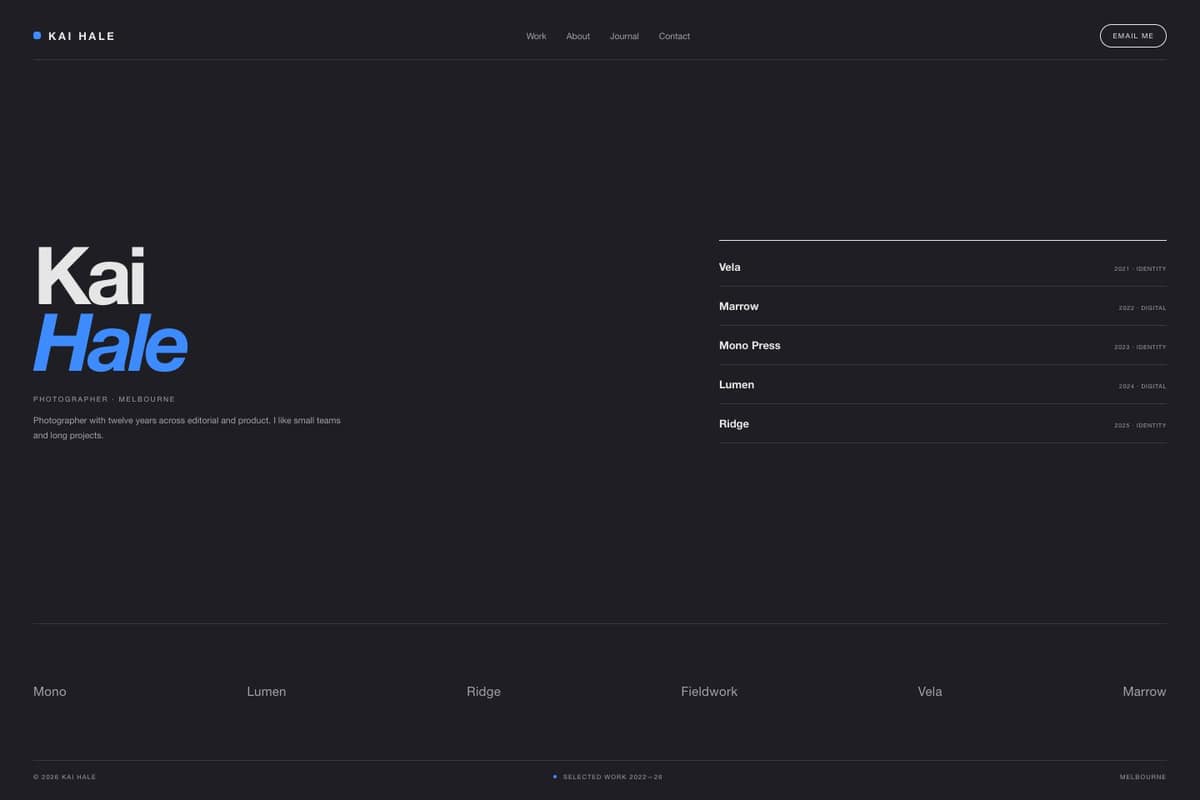This screenshot has width=1200, height=800.
Task: Click the bio paragraph starting "Photographer with twelve years"
Action: (187, 428)
